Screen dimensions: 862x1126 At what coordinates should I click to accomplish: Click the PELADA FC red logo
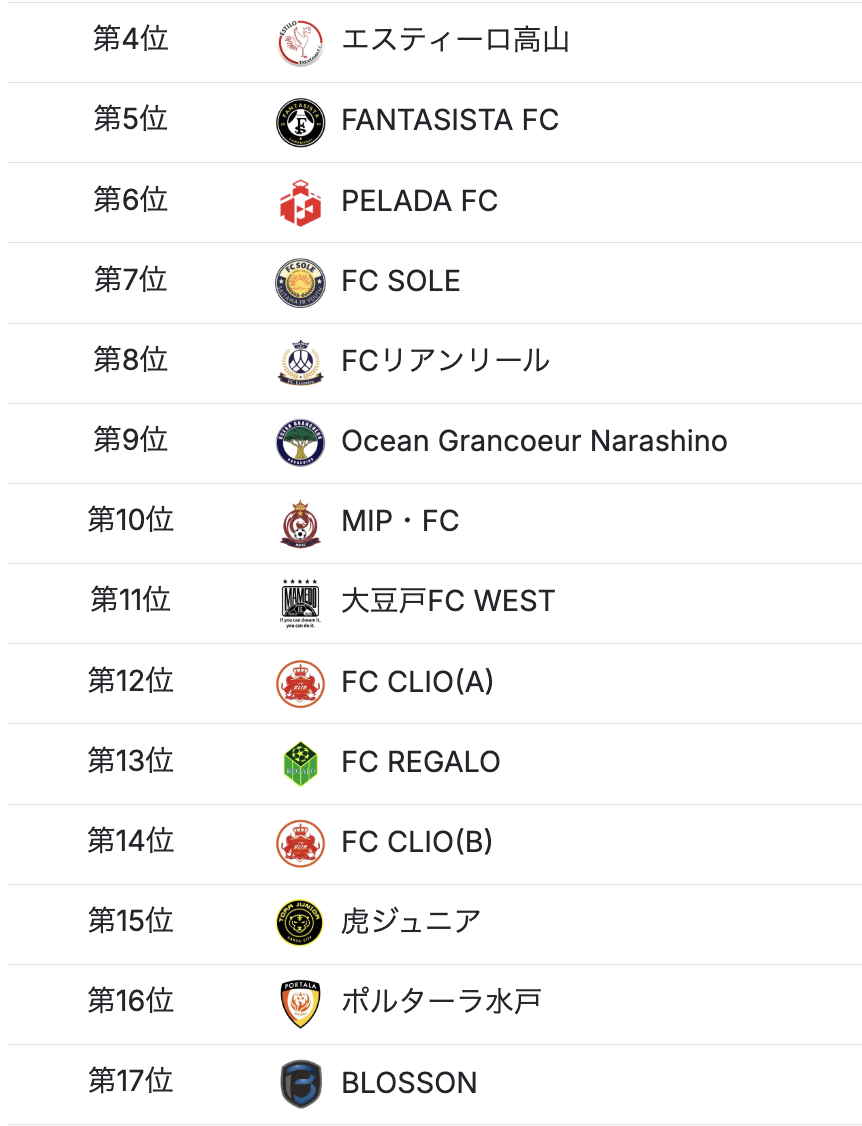pos(300,202)
